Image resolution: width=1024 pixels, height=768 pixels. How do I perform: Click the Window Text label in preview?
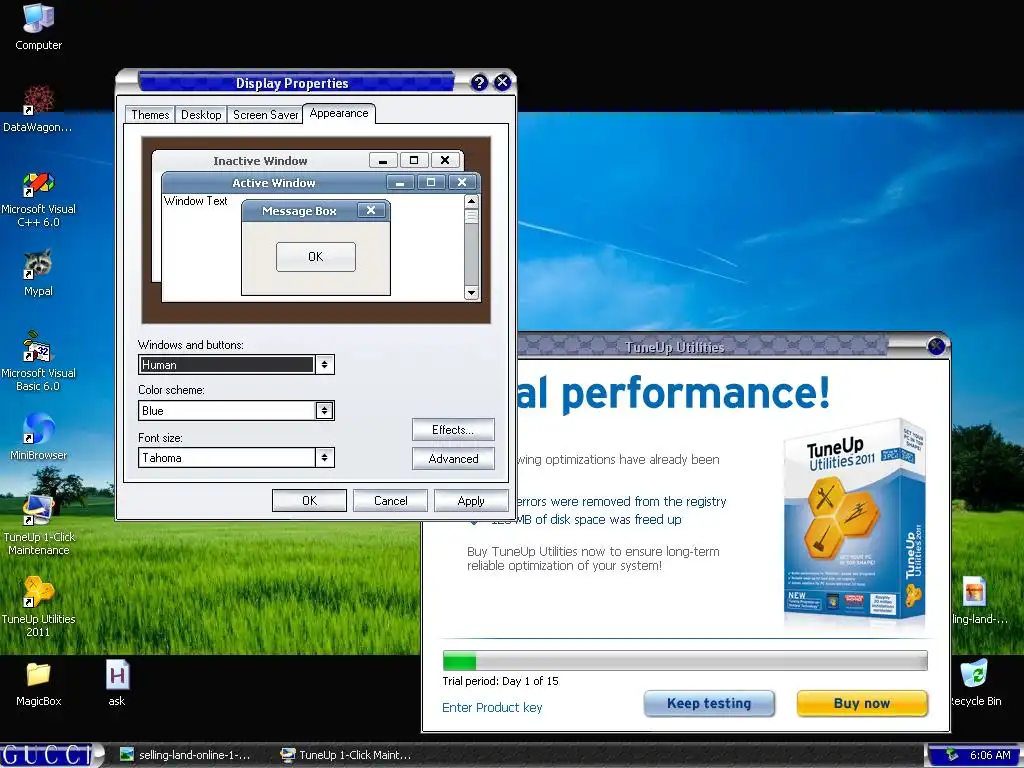(195, 201)
